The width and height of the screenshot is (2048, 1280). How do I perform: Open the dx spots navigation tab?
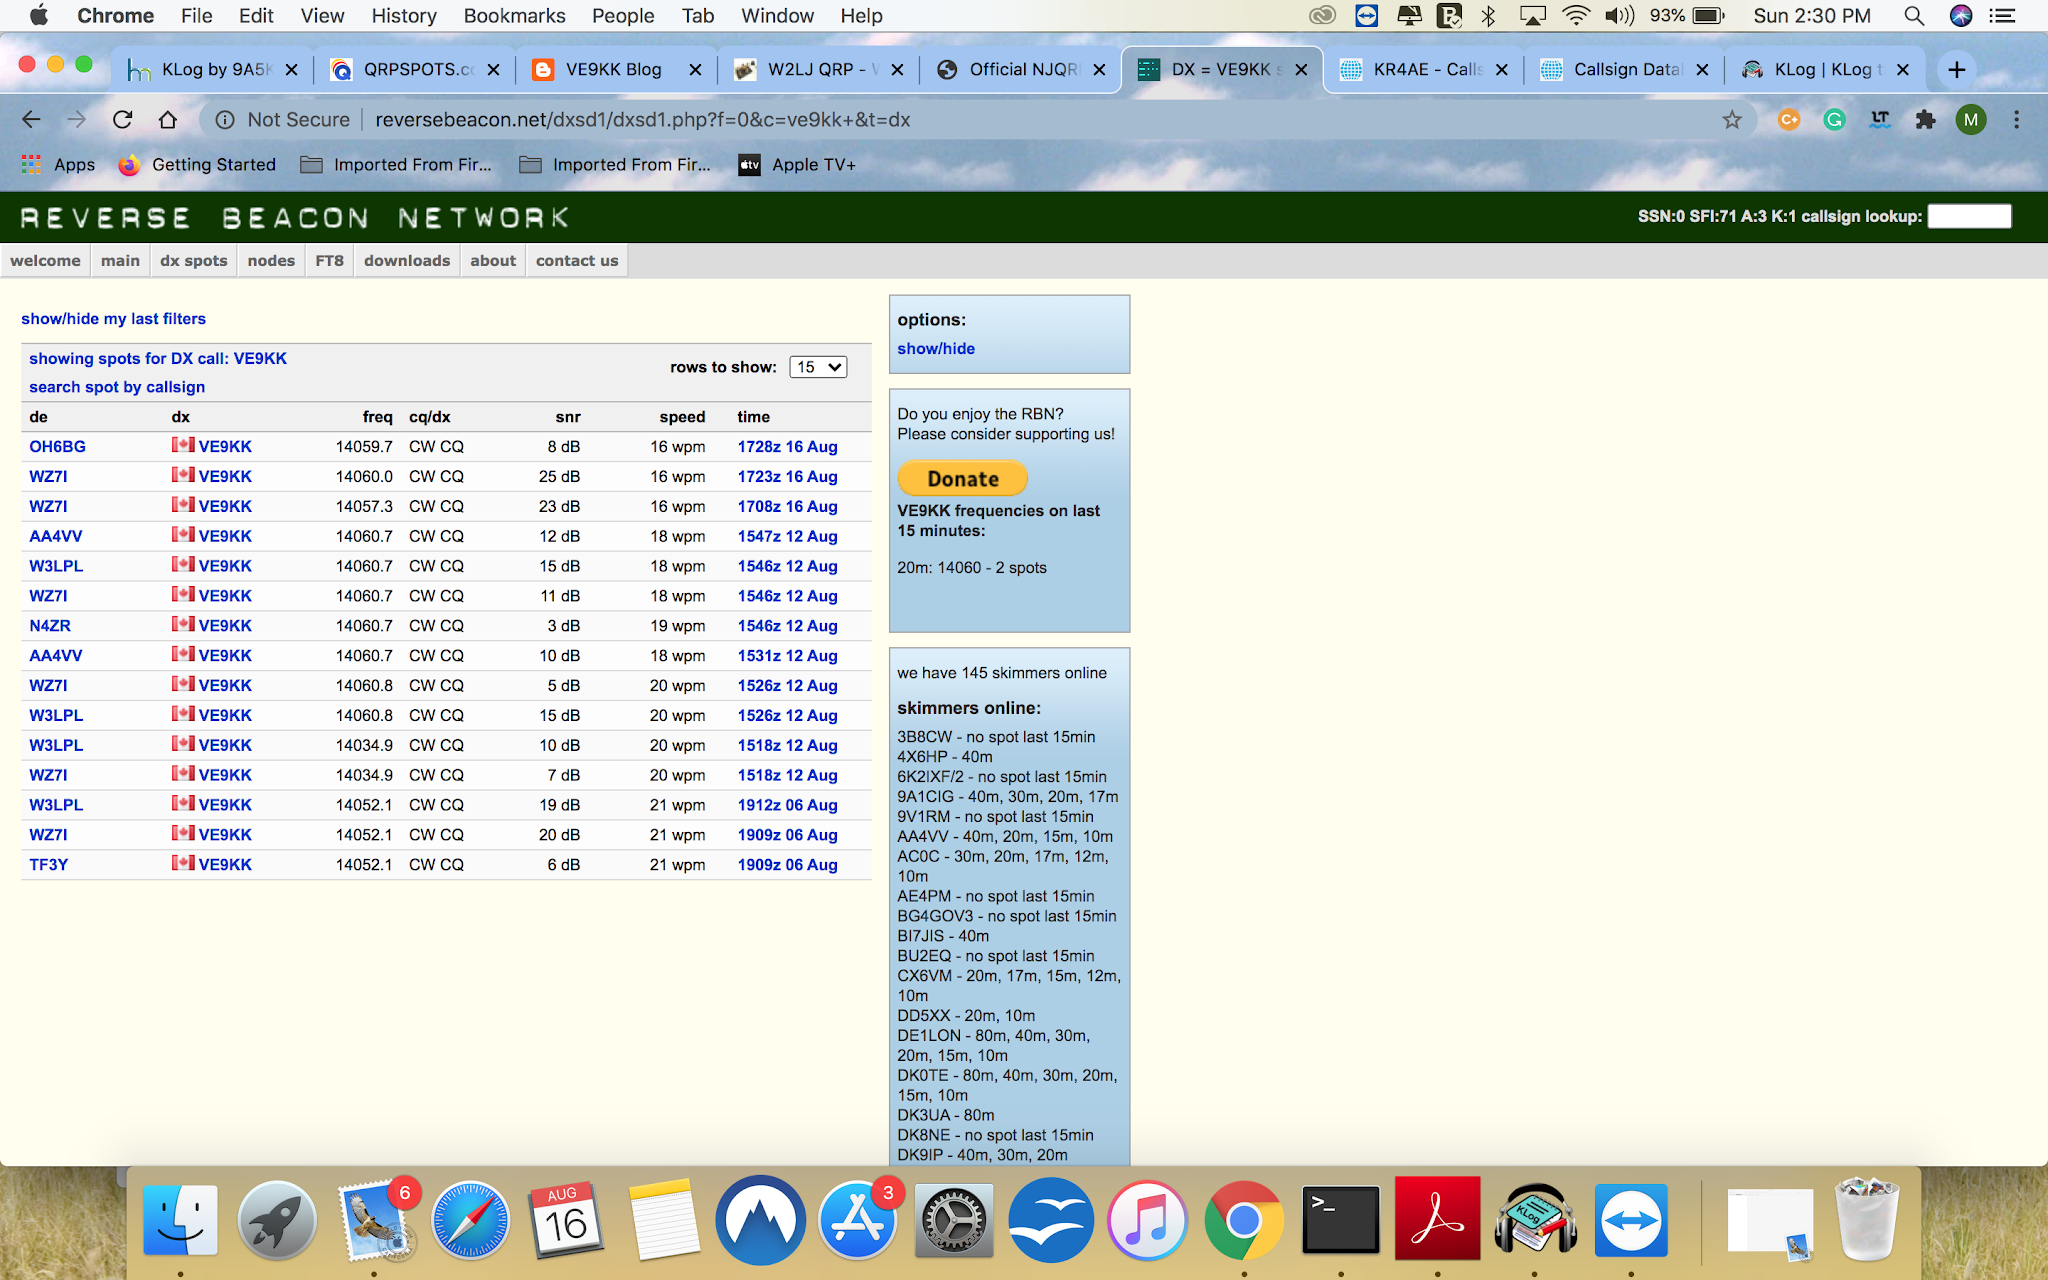(193, 261)
